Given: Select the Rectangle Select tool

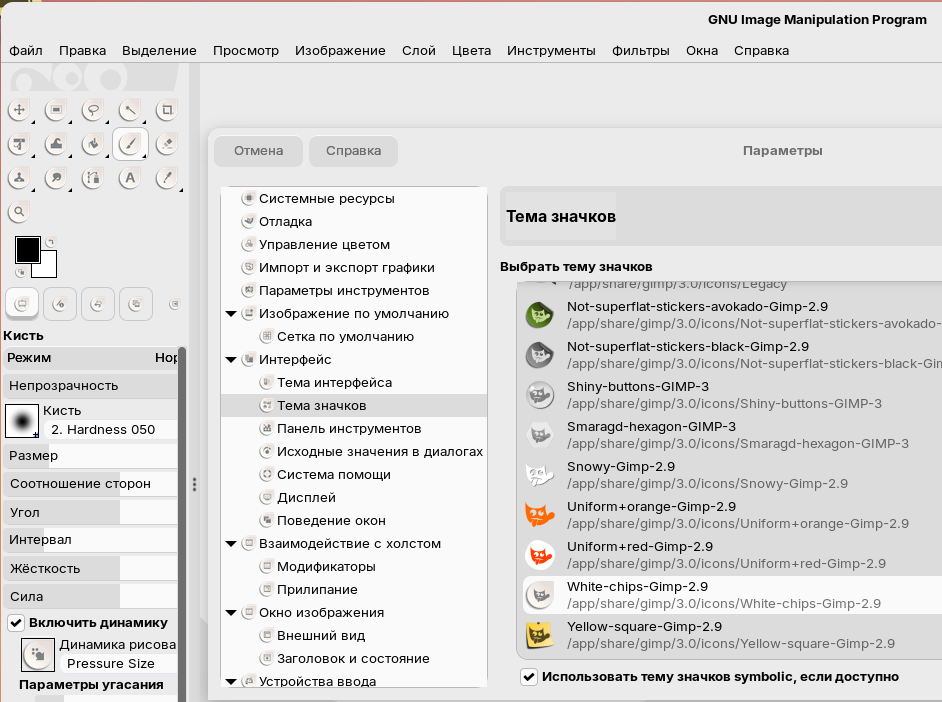Looking at the screenshot, I should [x=56, y=110].
